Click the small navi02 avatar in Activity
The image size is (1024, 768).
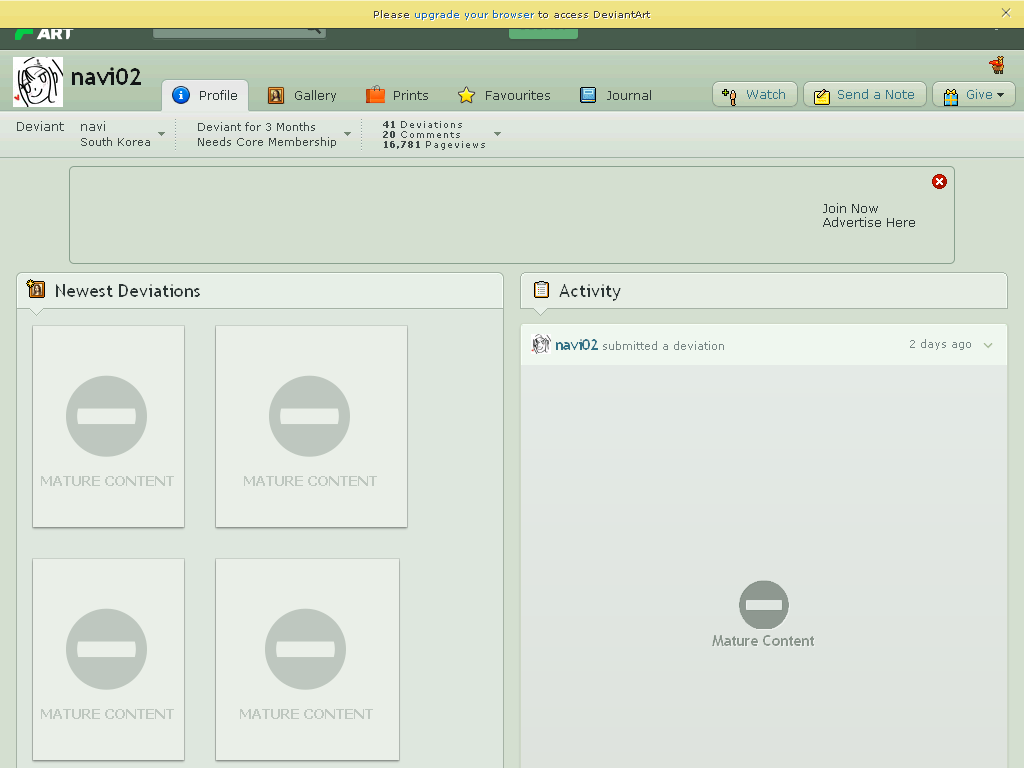tap(541, 344)
